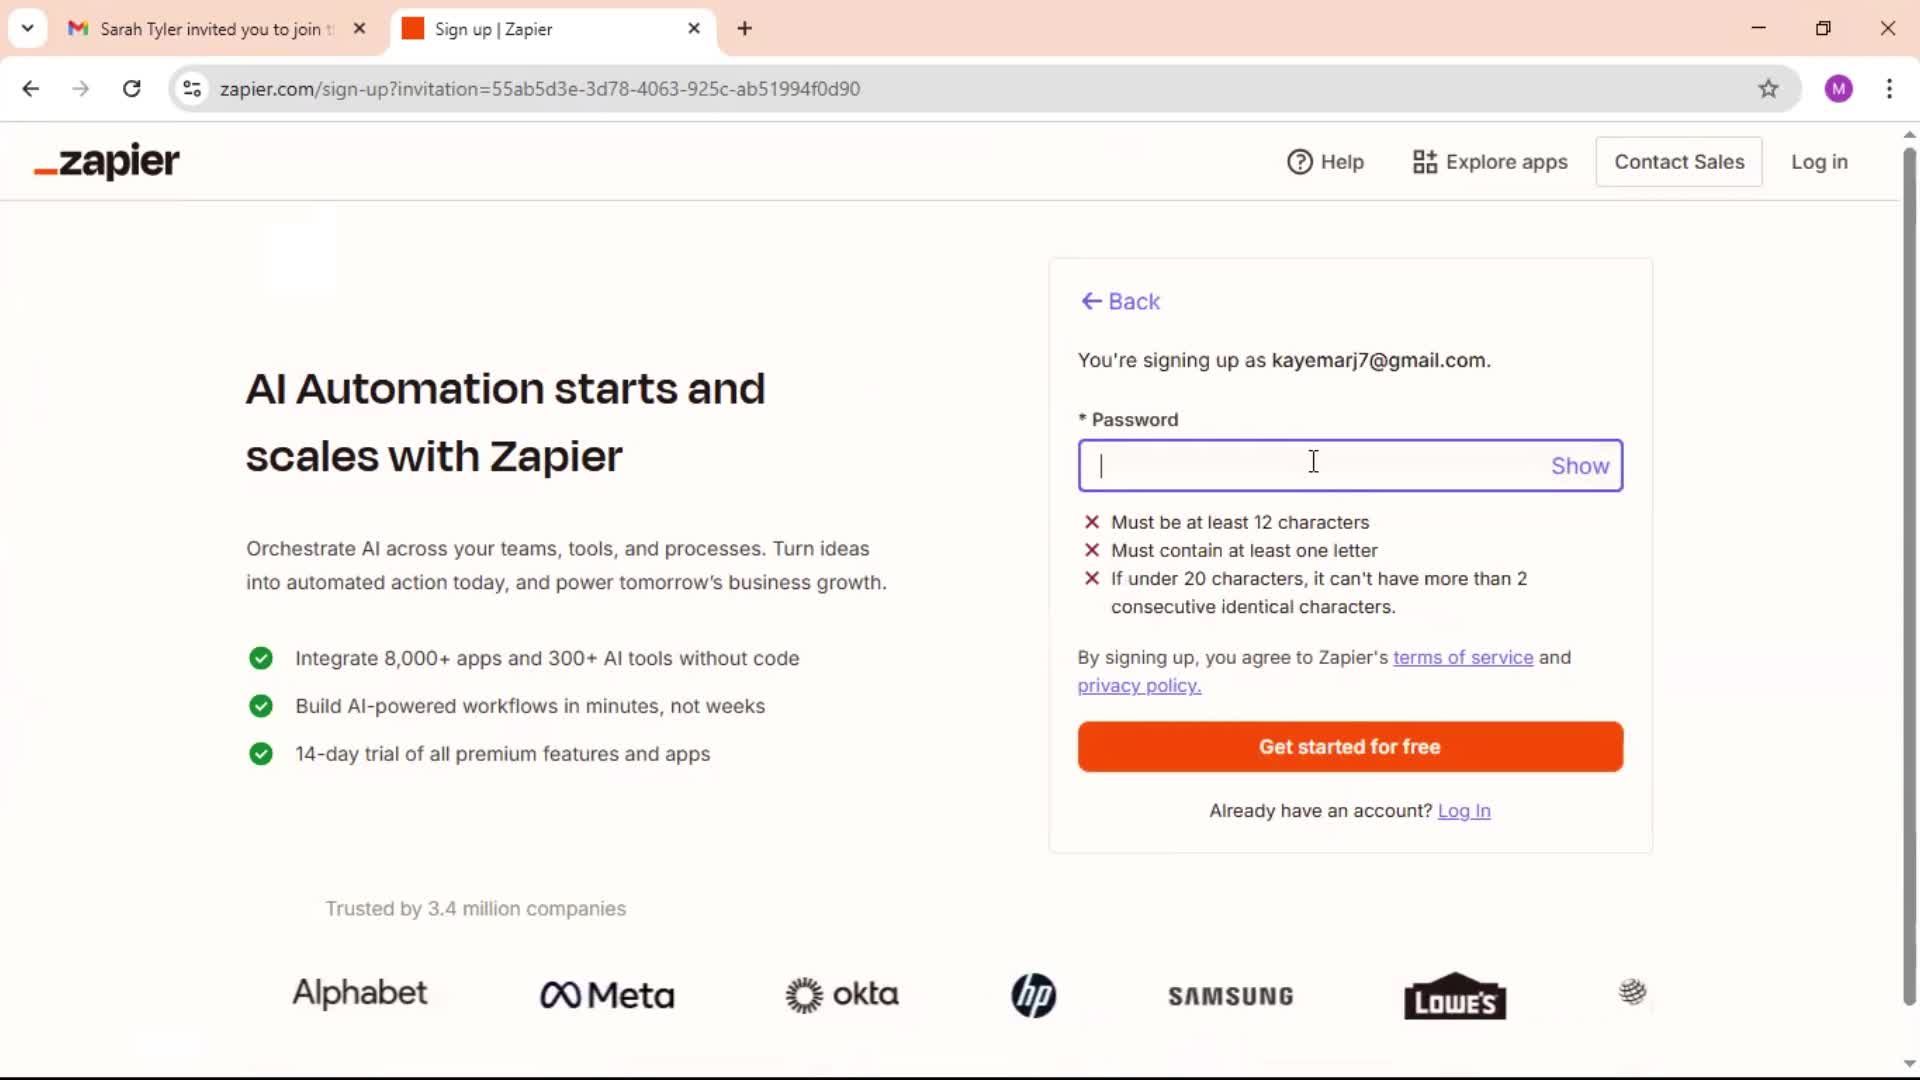Click the HP company logo
The height and width of the screenshot is (1080, 1920).
1033,995
